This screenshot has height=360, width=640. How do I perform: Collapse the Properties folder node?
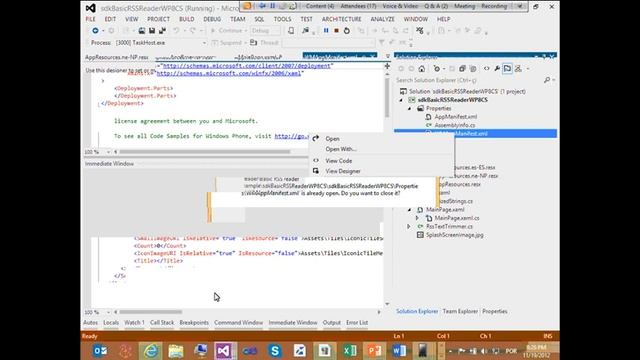coord(409,109)
